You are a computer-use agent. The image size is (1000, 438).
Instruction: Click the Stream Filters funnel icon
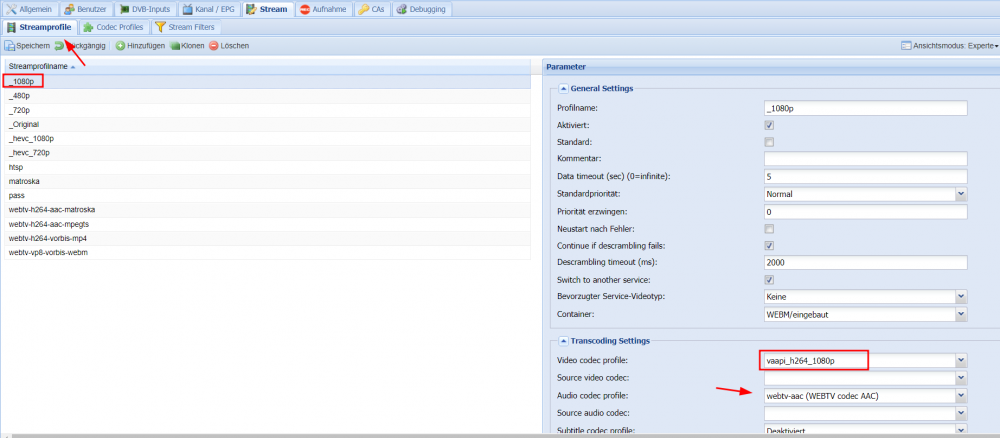point(161,27)
